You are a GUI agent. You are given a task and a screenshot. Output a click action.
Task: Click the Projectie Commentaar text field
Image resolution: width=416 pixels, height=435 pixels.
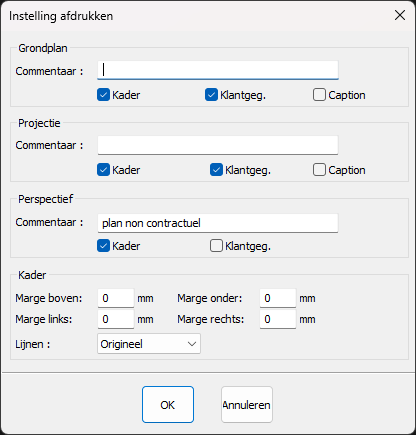point(218,145)
